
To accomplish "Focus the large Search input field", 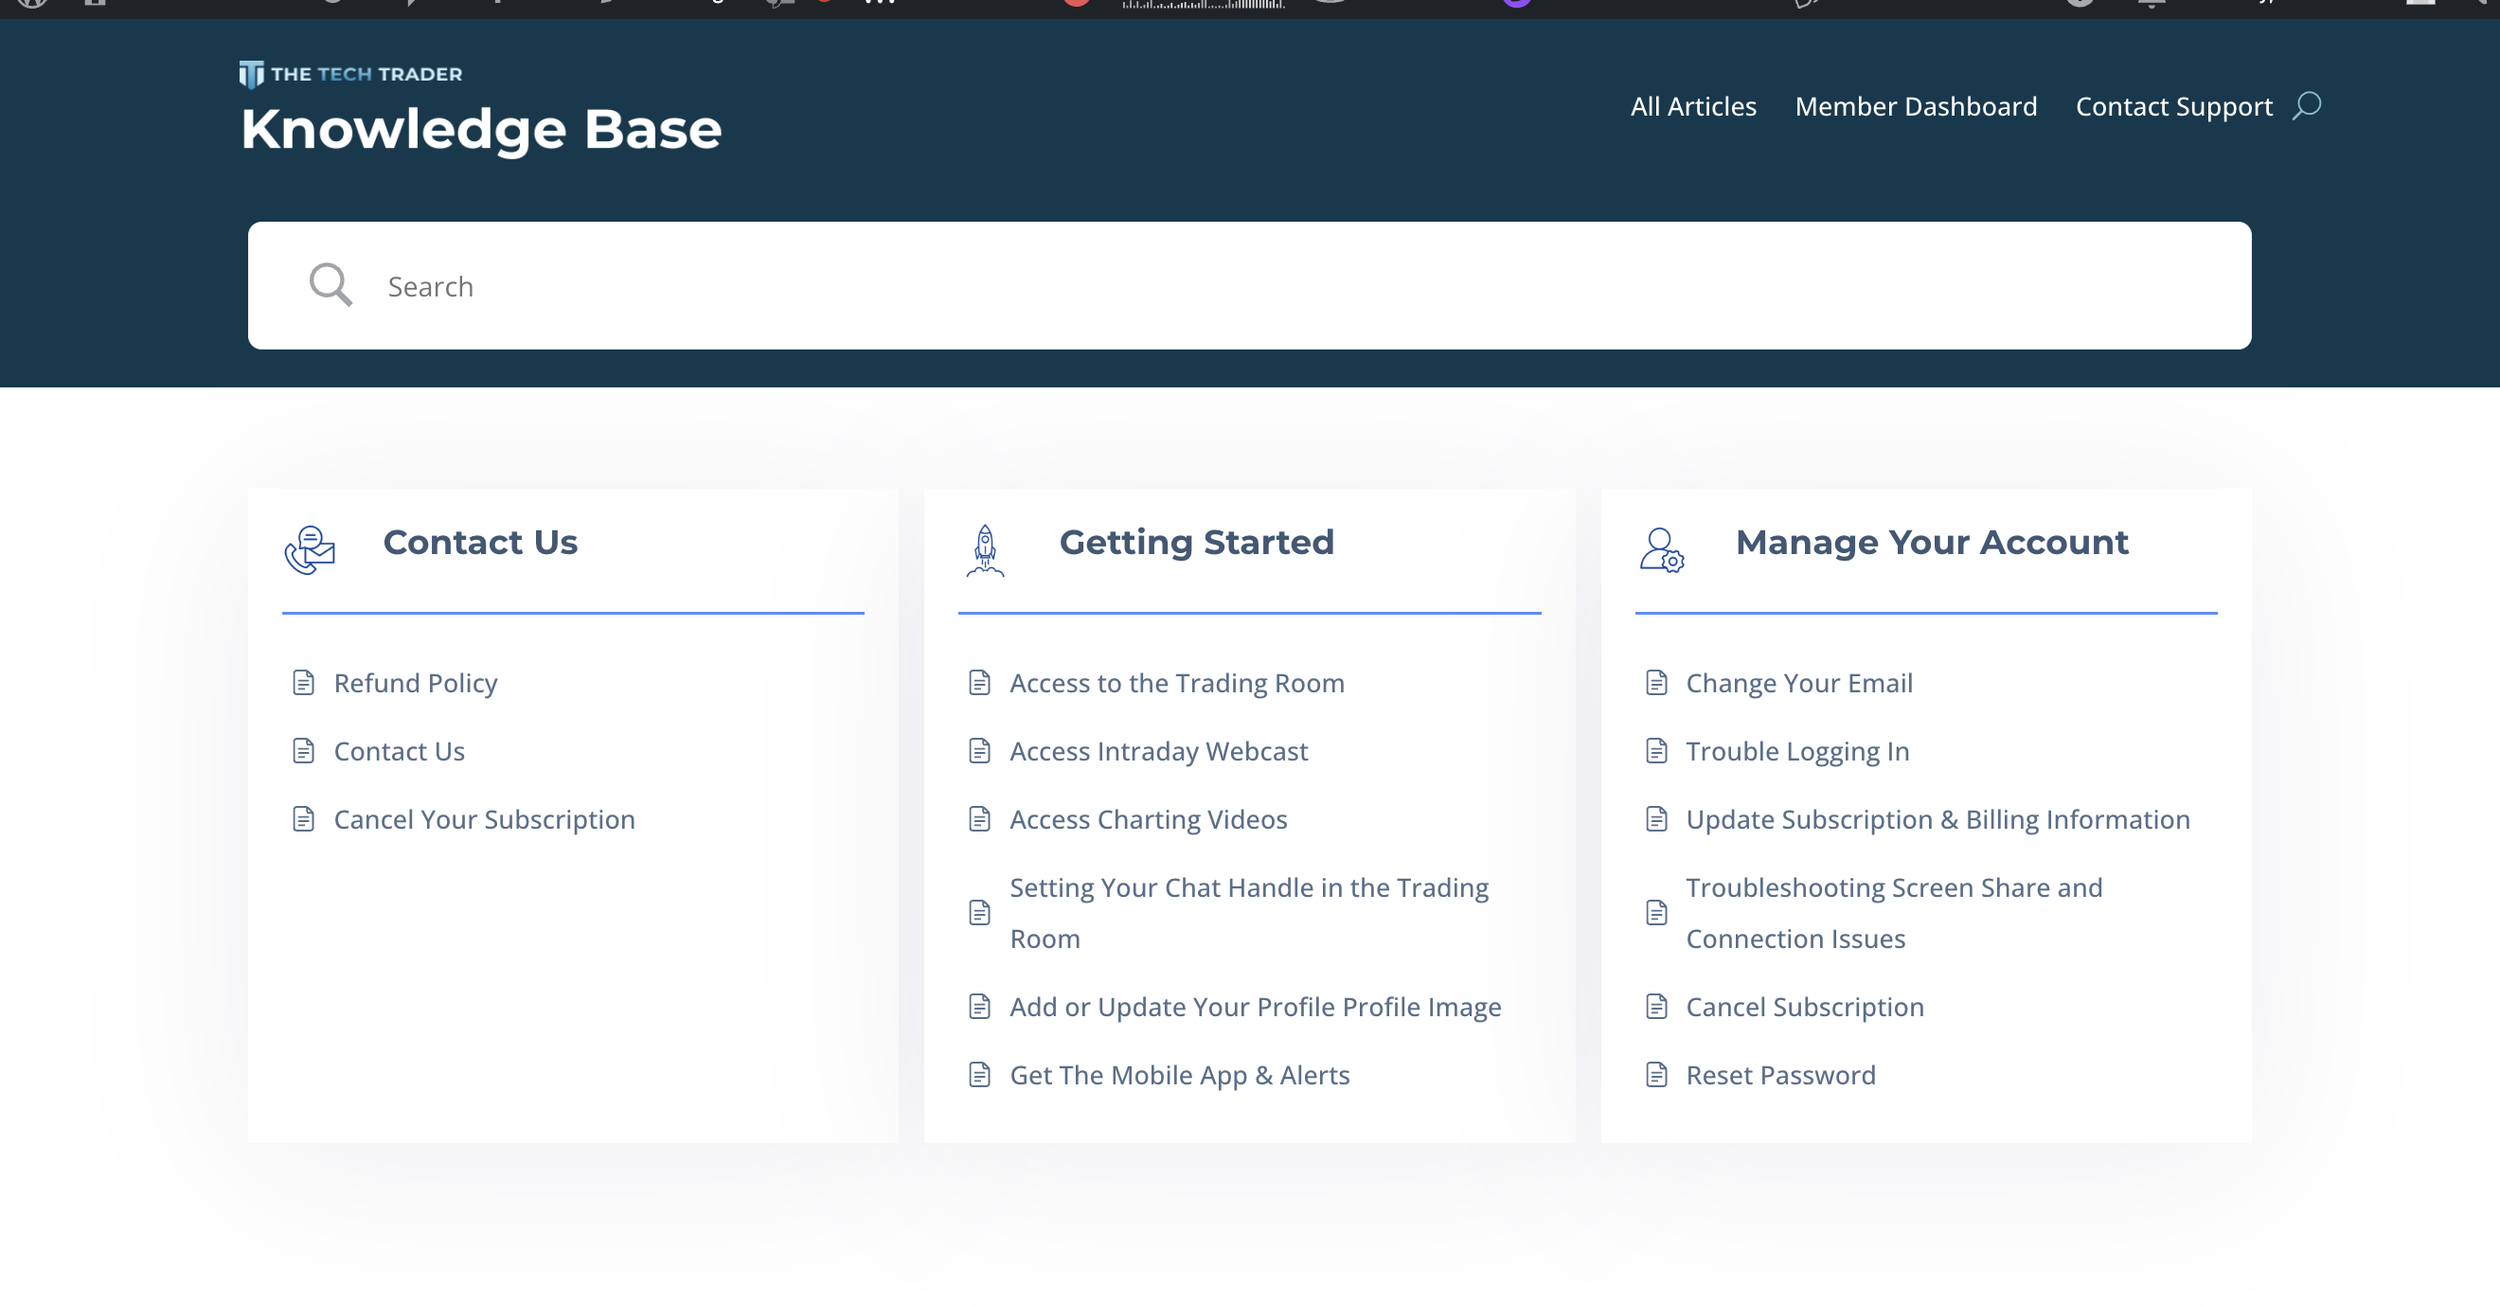I will click(1250, 286).
